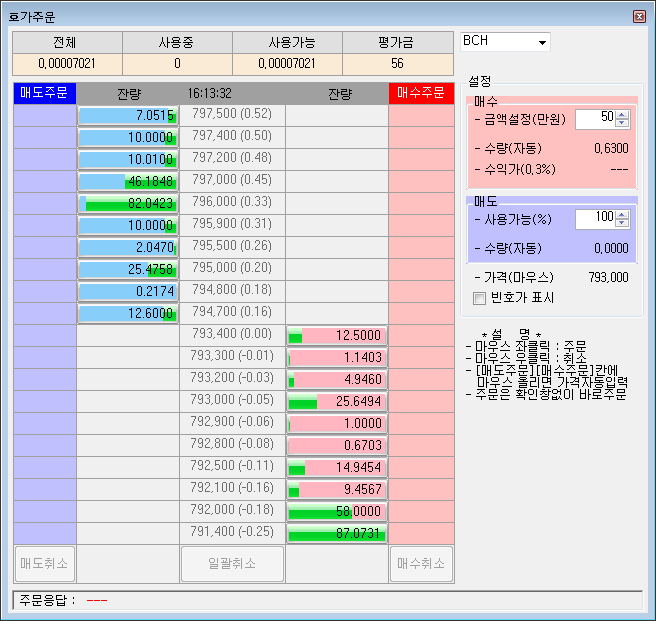Select bid volume bar 87.0731
Image resolution: width=656 pixels, height=621 pixels.
(337, 534)
